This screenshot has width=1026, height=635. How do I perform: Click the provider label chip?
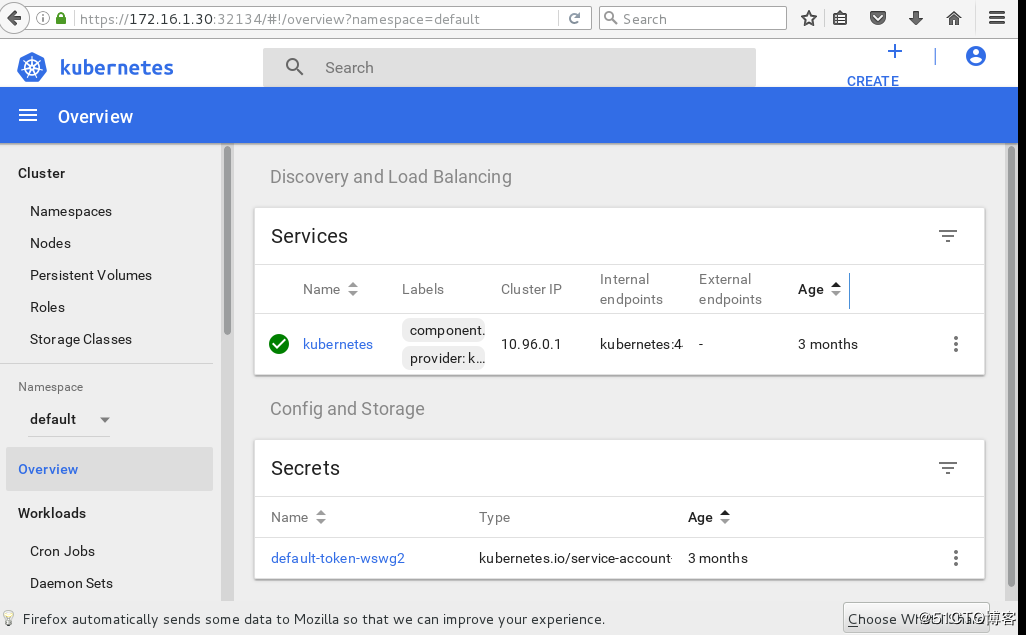(x=444, y=358)
